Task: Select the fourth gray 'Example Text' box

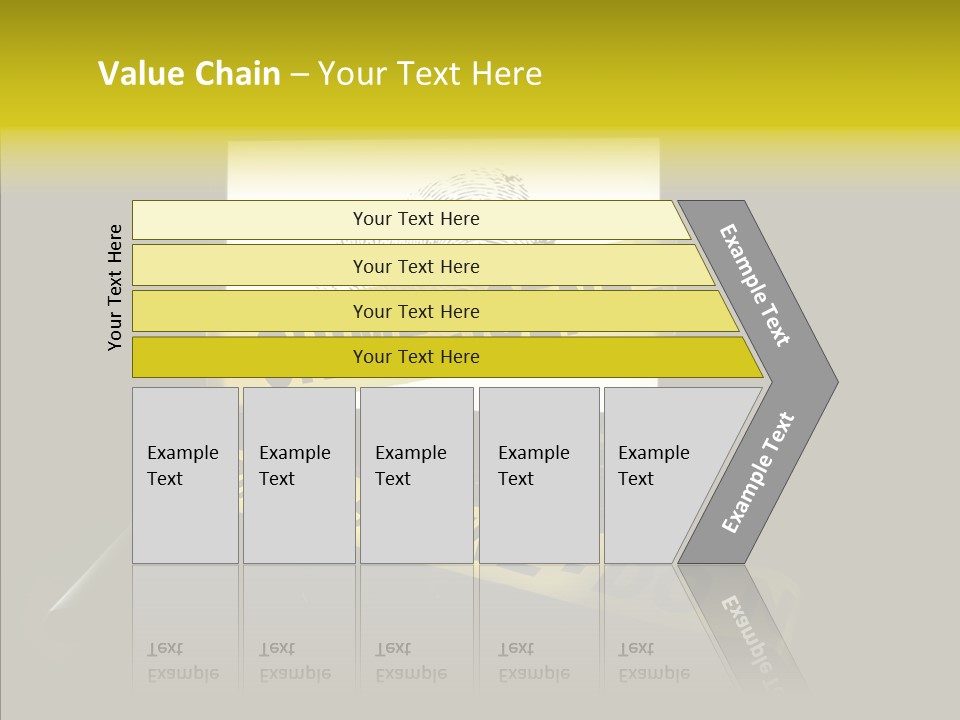Action: 538,474
